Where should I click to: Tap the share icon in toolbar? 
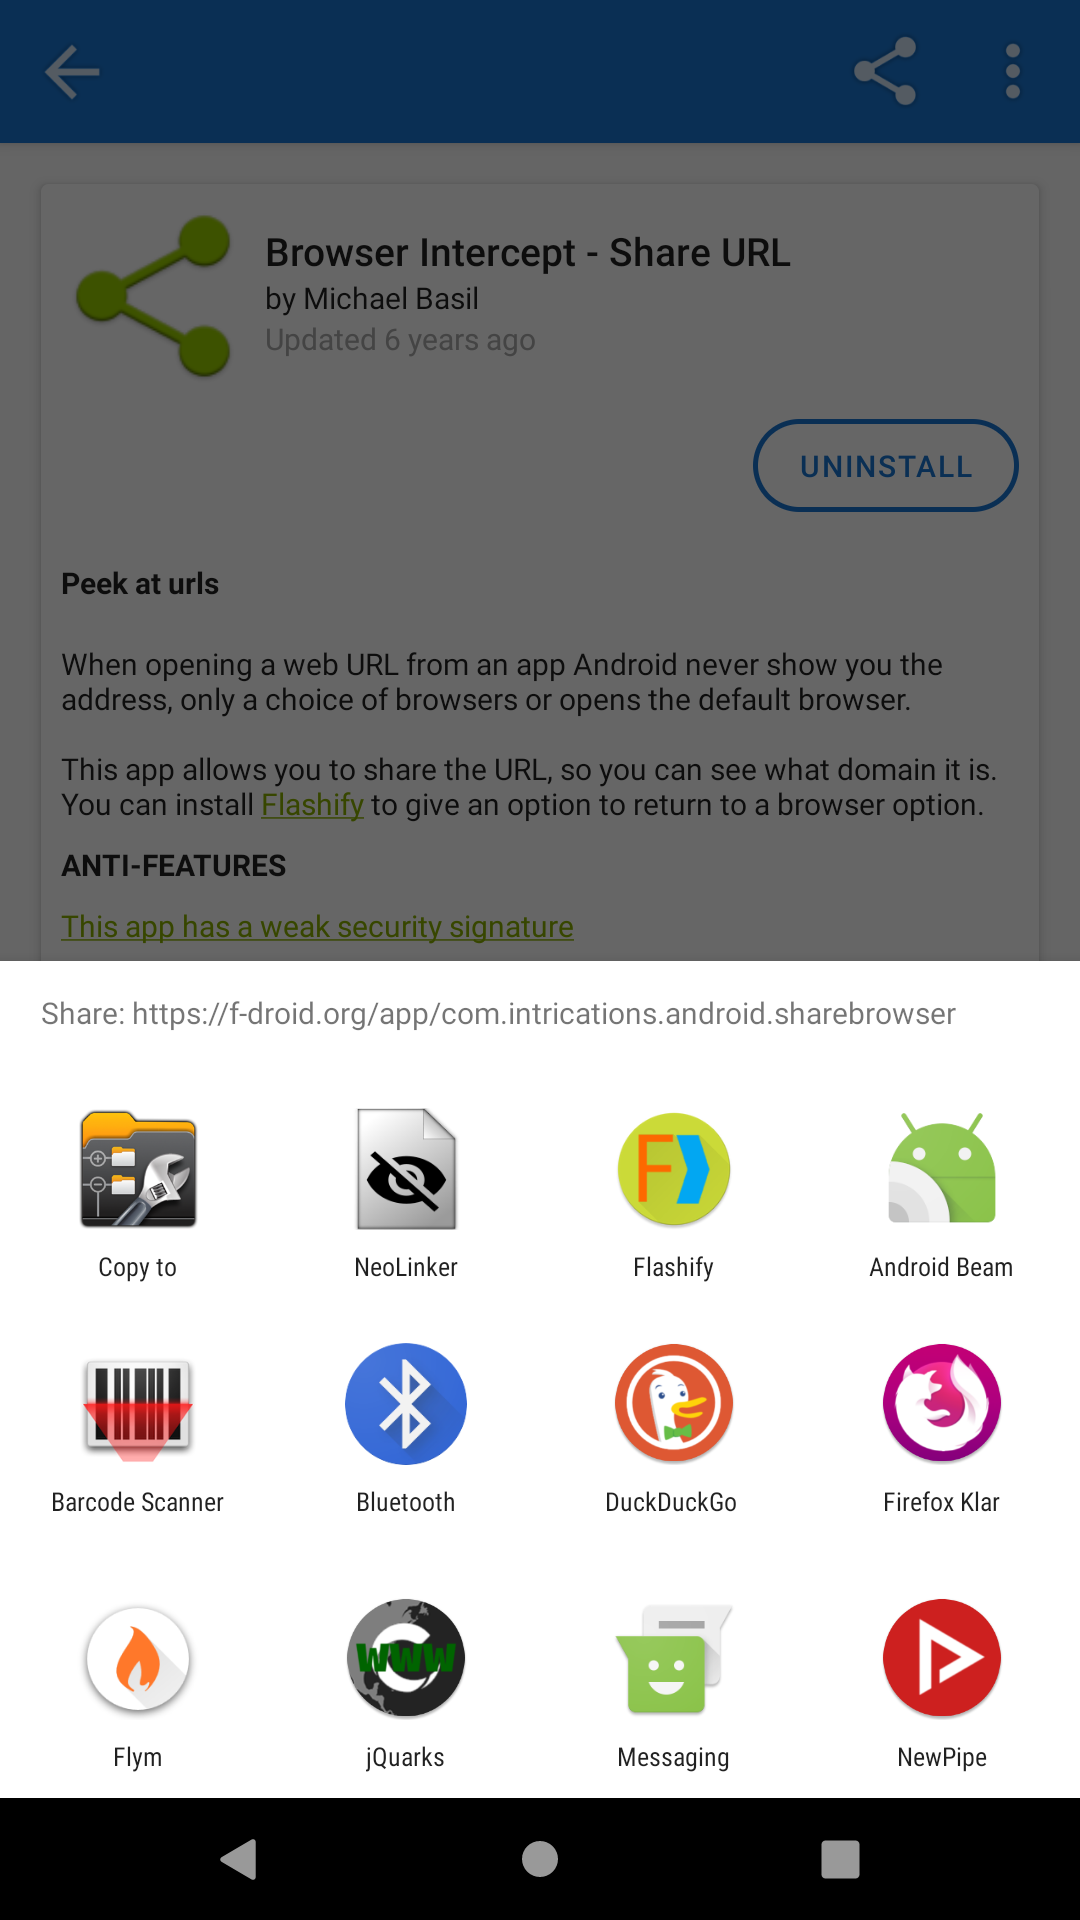tap(885, 72)
